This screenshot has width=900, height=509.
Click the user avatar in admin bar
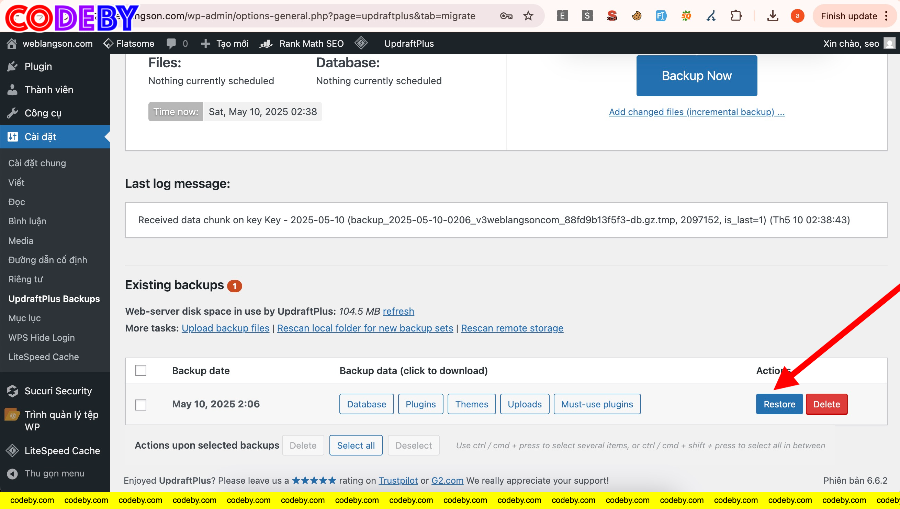pos(890,44)
